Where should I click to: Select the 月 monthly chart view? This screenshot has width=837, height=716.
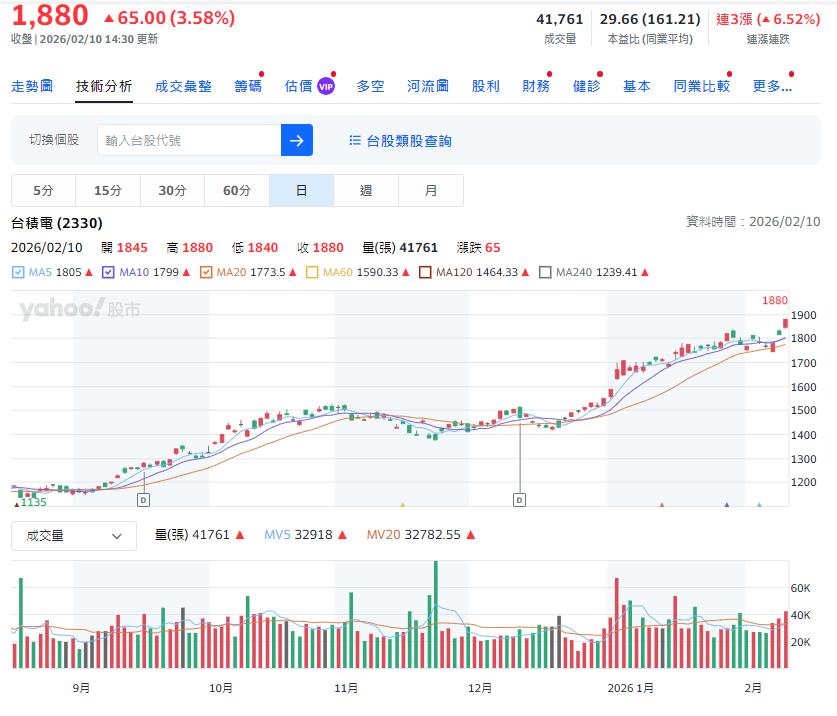tap(430, 190)
